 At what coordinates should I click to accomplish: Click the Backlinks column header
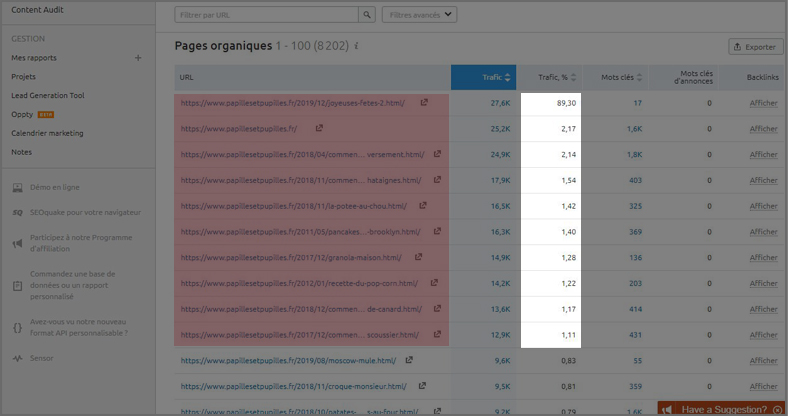click(762, 77)
